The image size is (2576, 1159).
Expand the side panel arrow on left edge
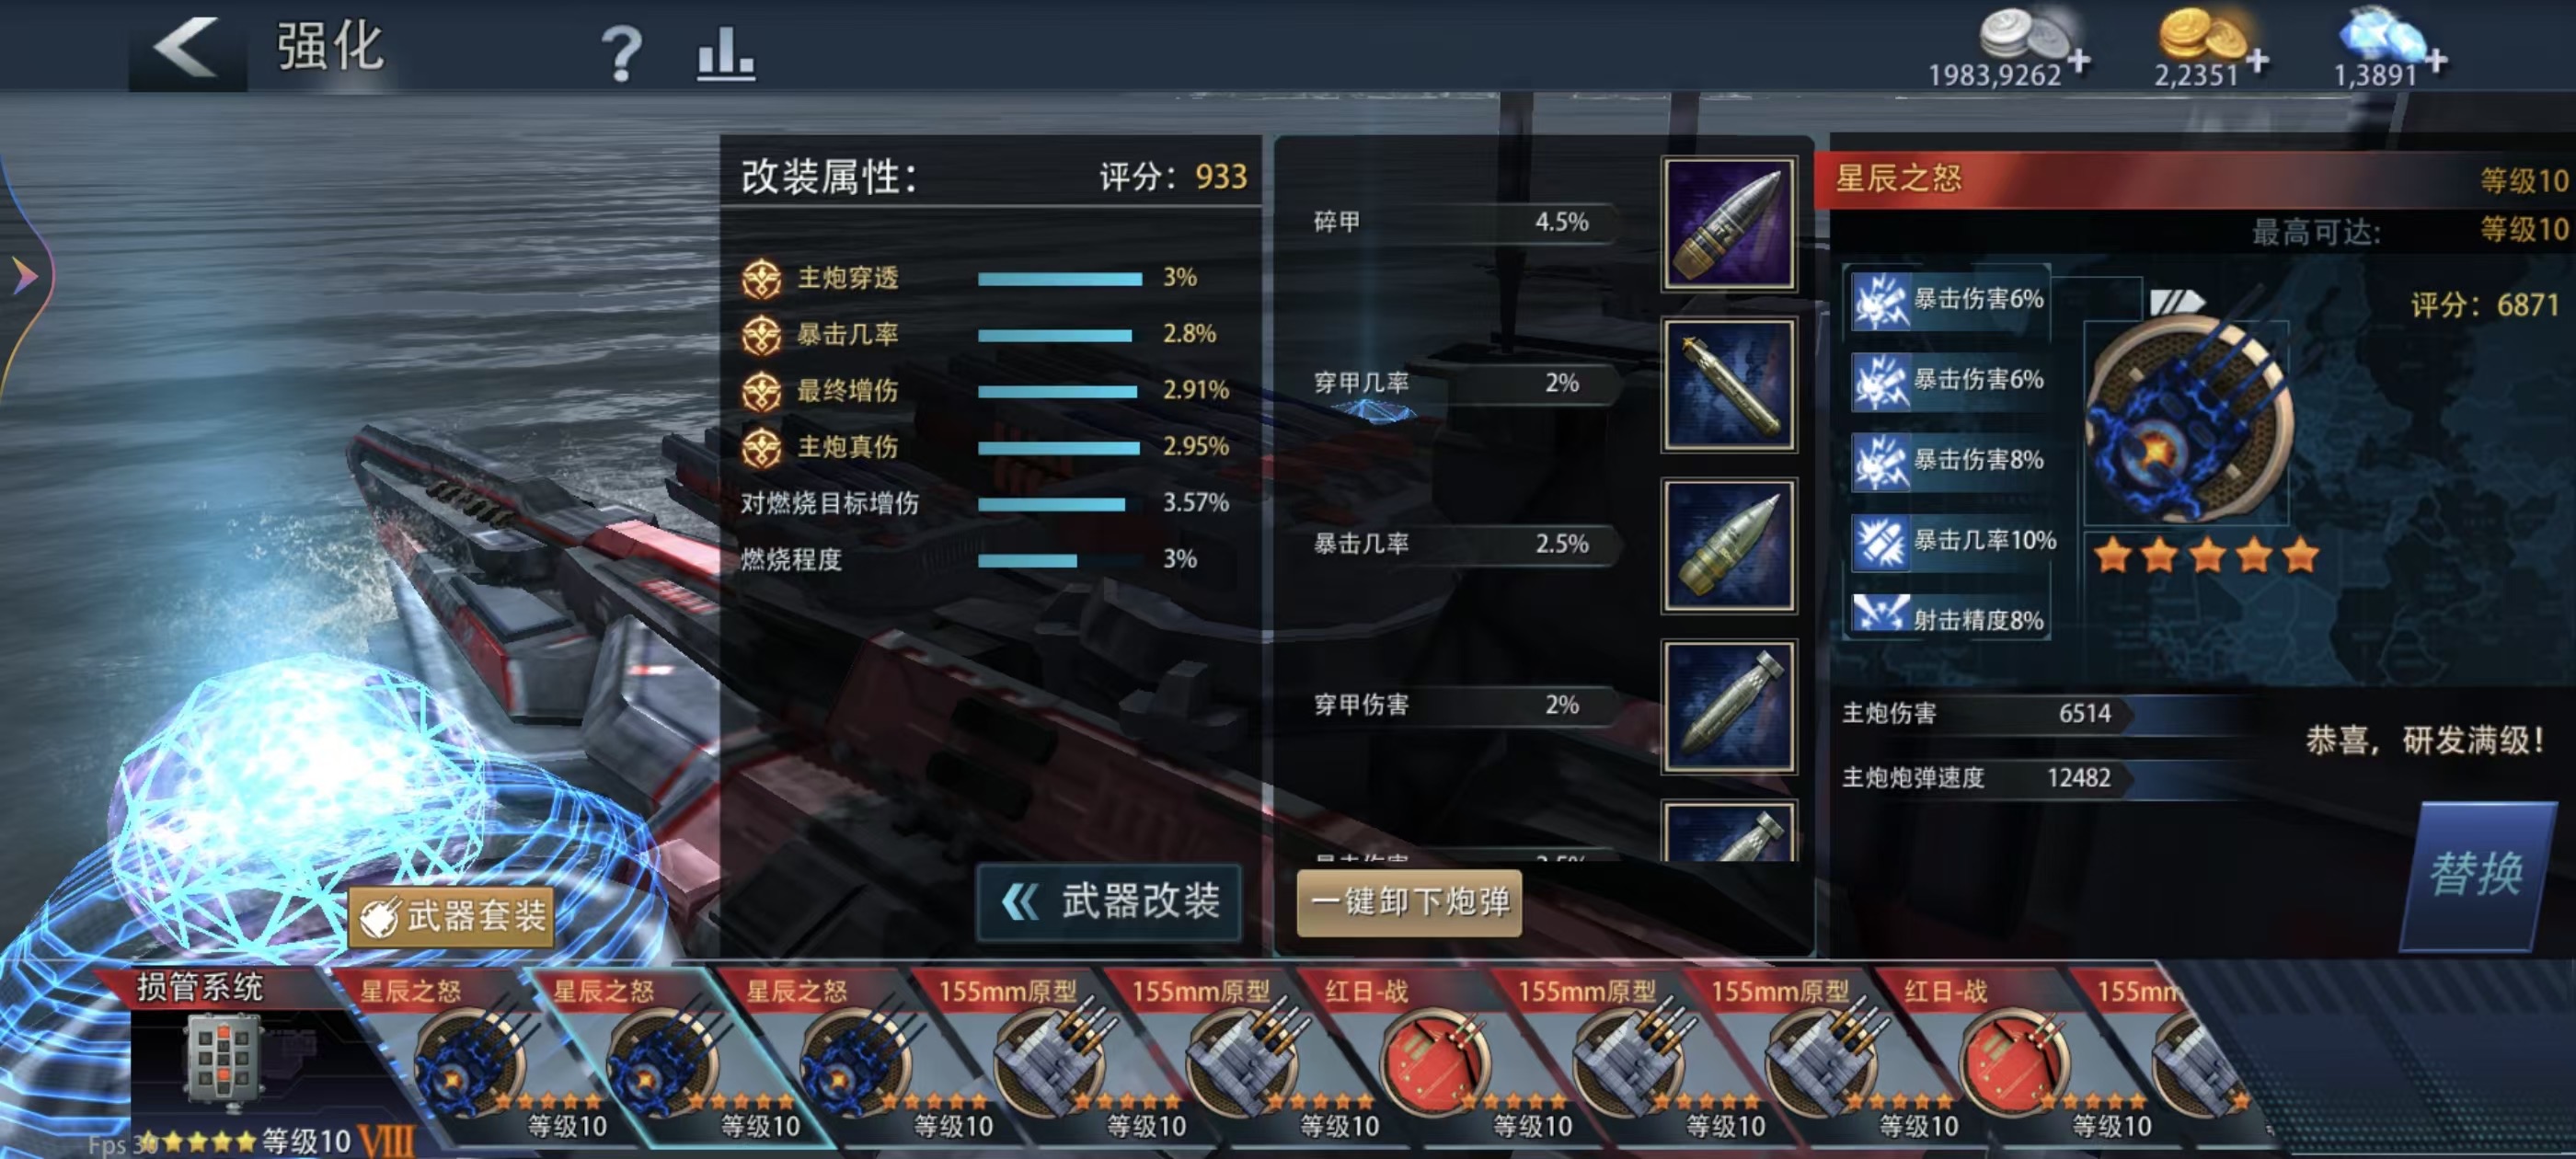(24, 275)
